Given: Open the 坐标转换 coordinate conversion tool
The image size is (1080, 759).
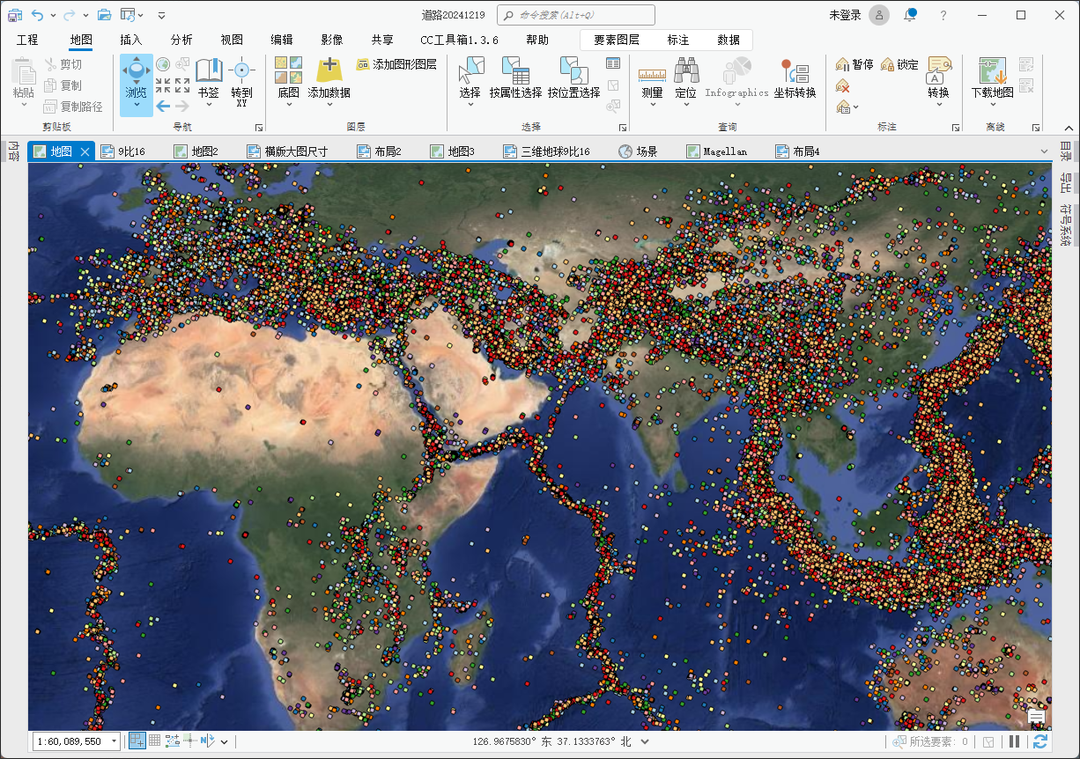Looking at the screenshot, I should (795, 78).
